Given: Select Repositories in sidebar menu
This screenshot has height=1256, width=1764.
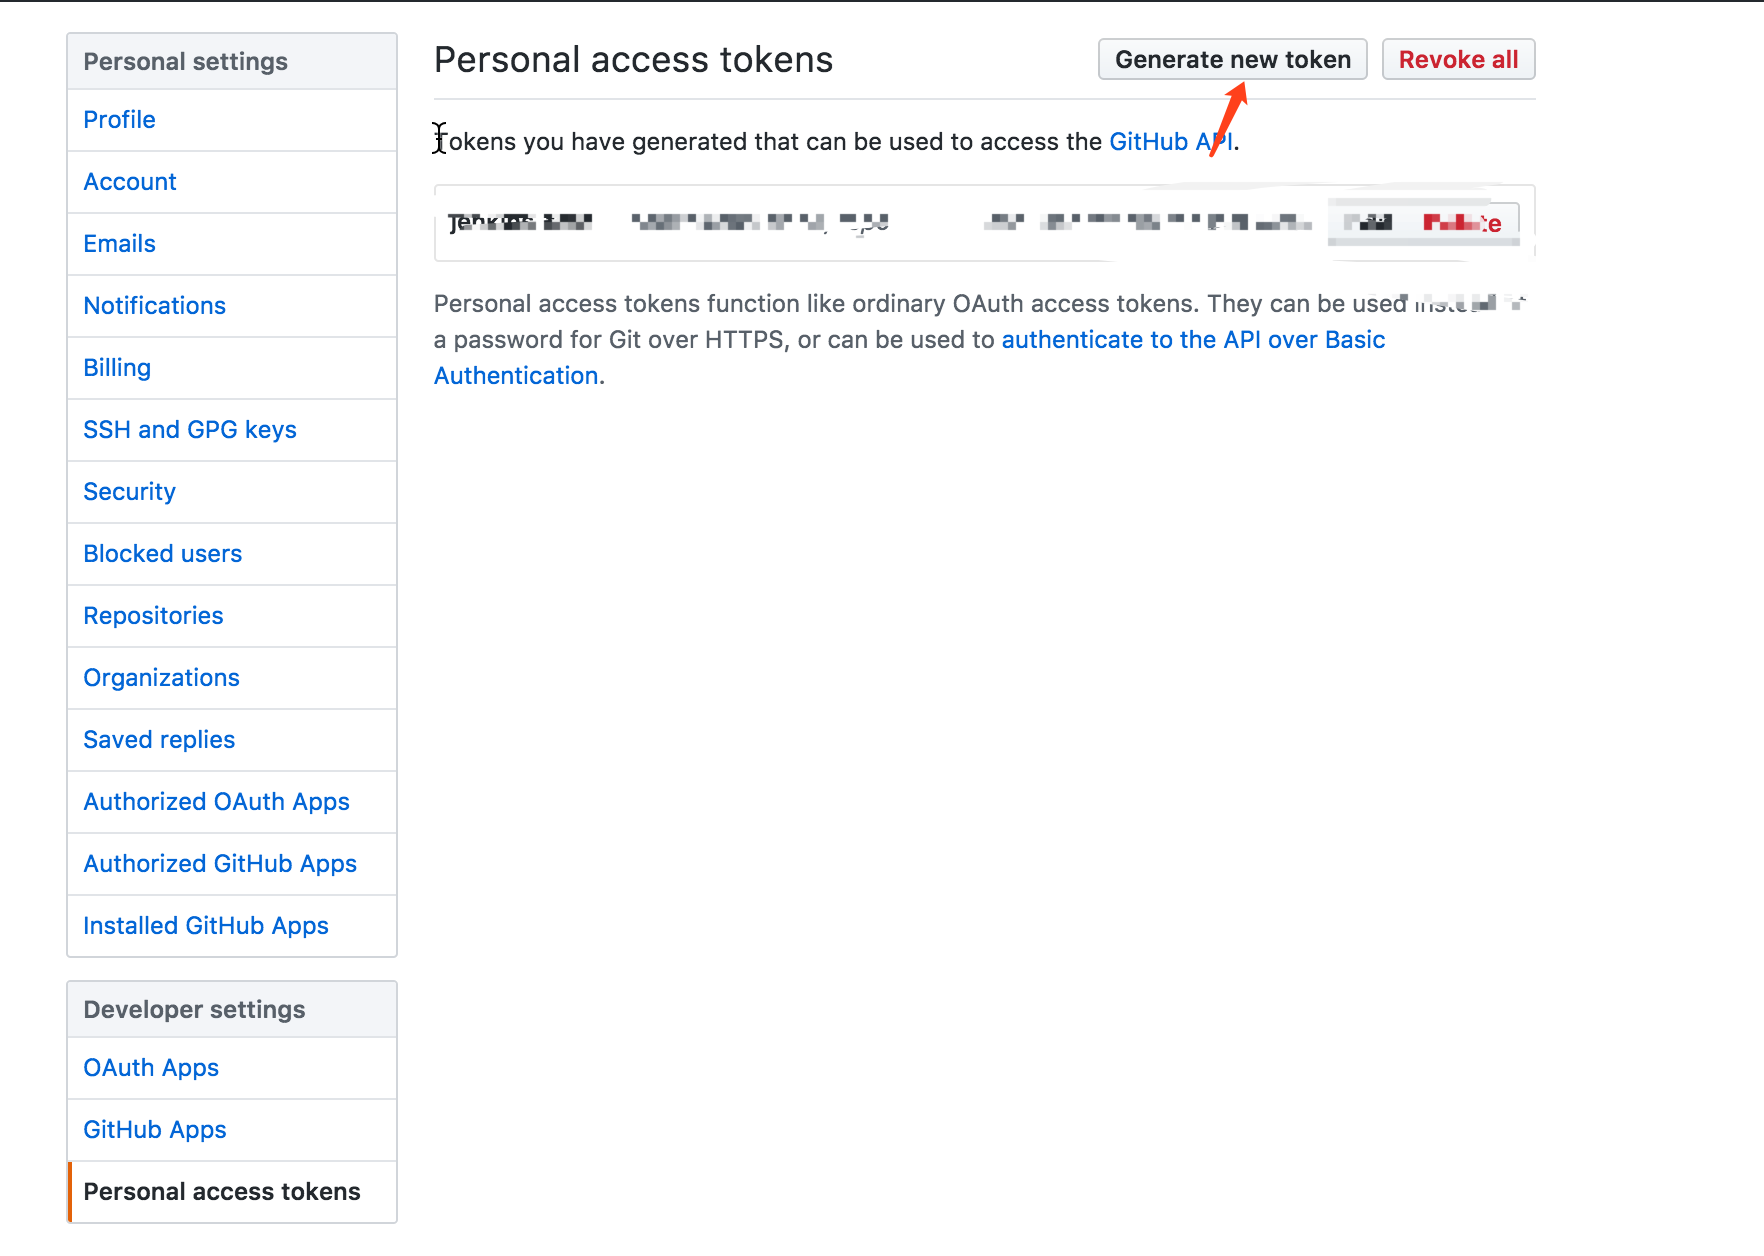Looking at the screenshot, I should click(x=154, y=616).
